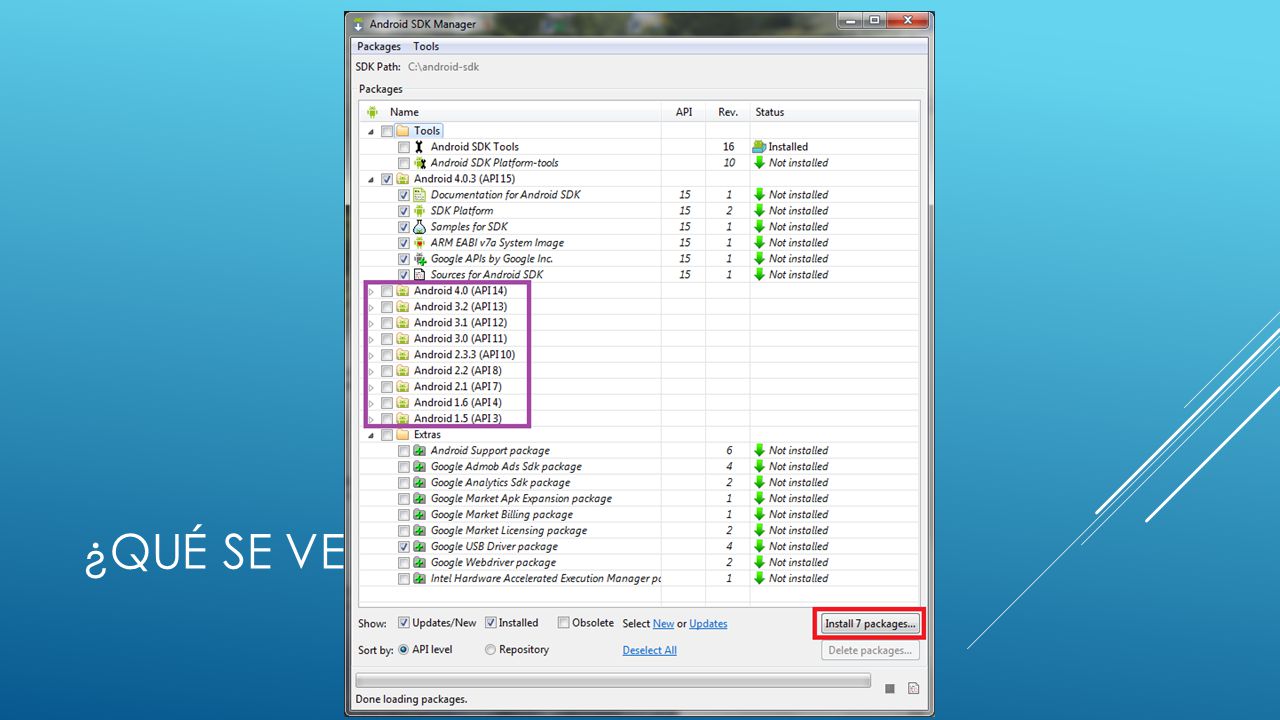Select the Android 1.5 (API 3) row
The width and height of the screenshot is (1280, 720).
pyautogui.click(x=640, y=419)
